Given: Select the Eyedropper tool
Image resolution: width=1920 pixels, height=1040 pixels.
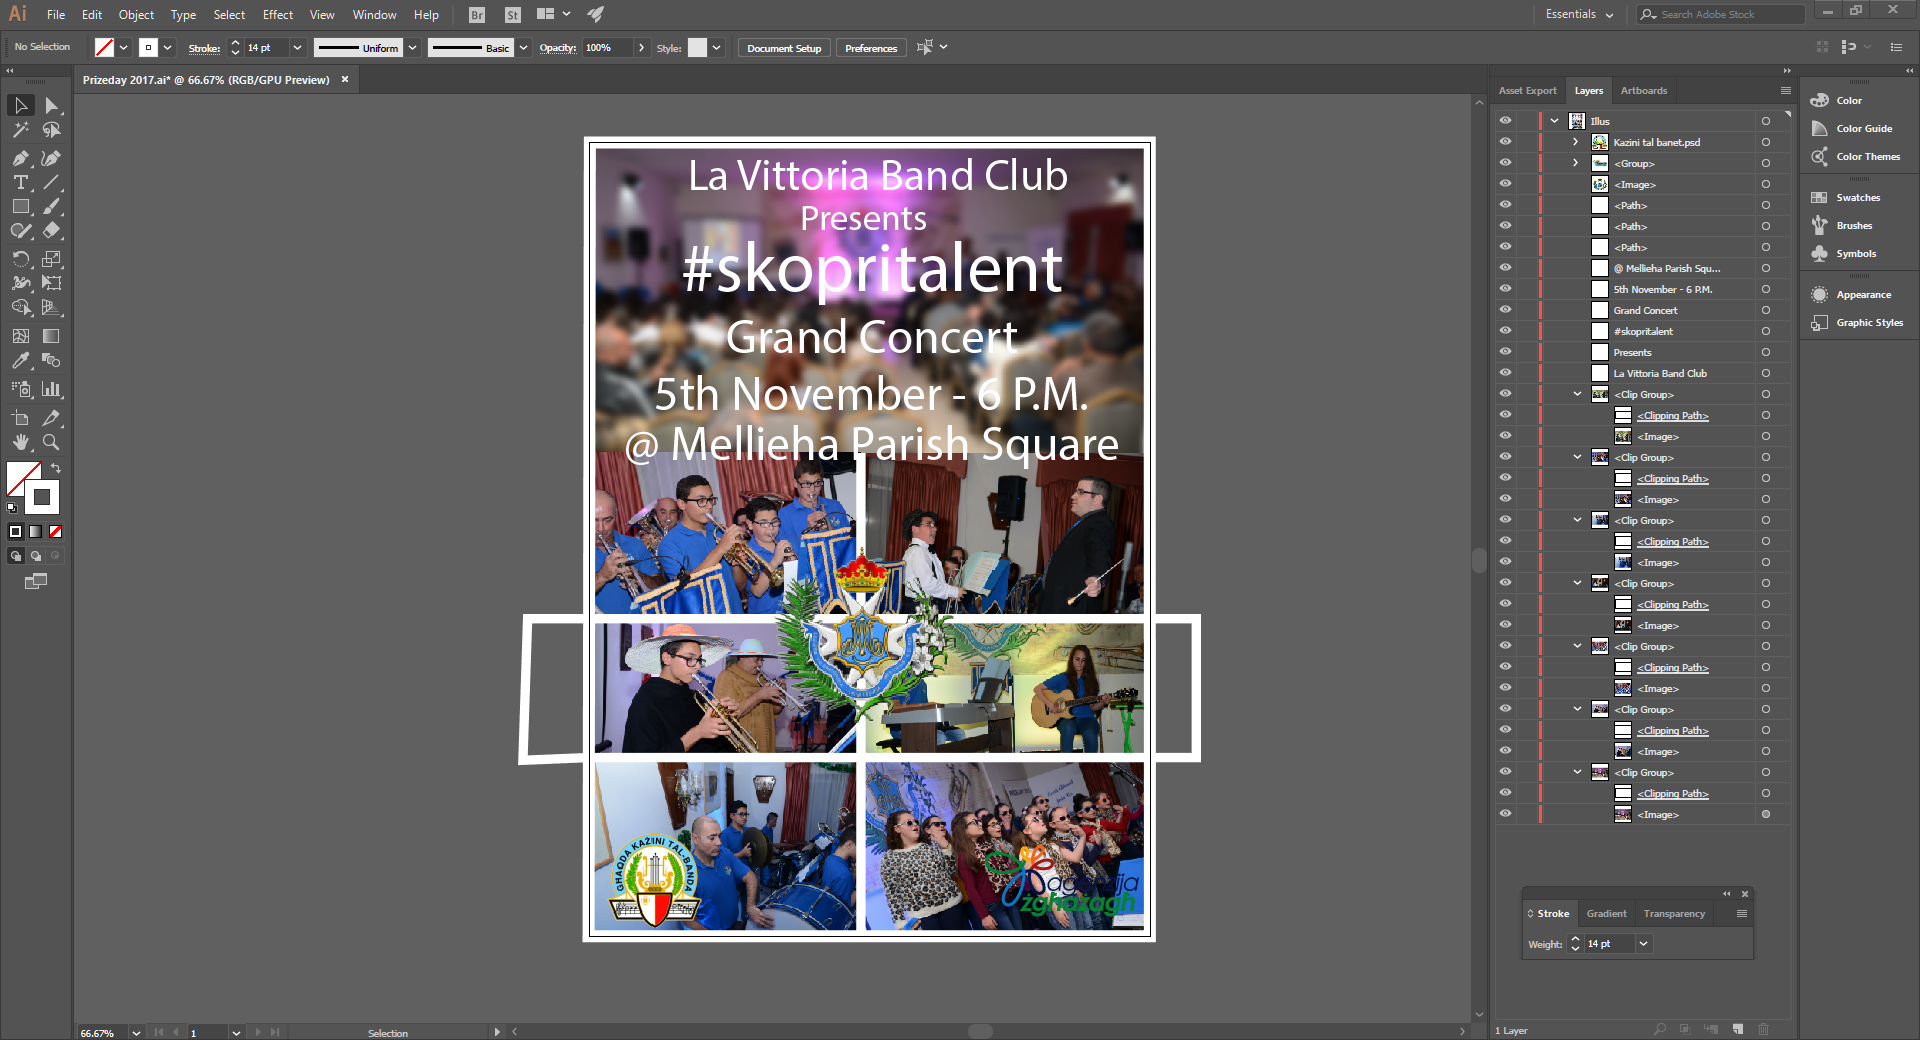Looking at the screenshot, I should (x=21, y=360).
